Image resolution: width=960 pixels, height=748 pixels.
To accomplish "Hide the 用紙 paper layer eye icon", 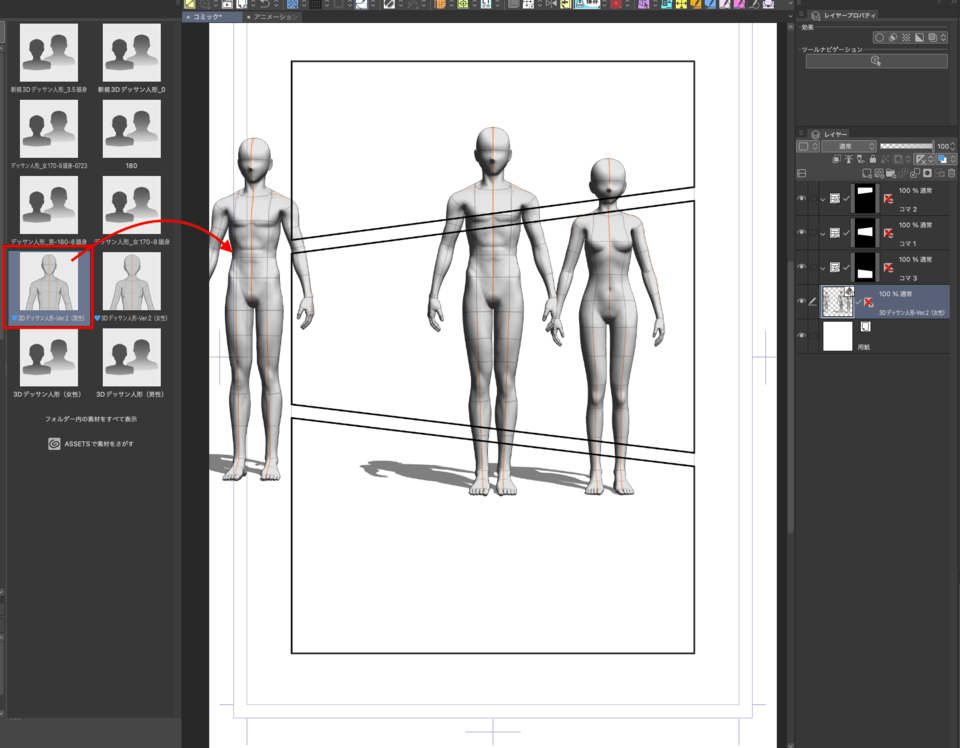I will [801, 335].
